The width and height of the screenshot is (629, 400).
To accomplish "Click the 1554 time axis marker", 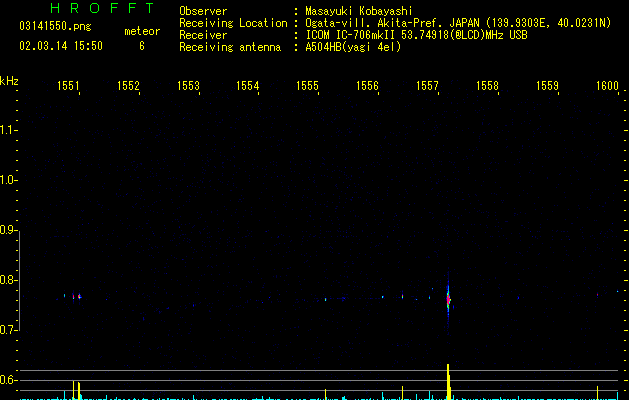I will pos(248,85).
